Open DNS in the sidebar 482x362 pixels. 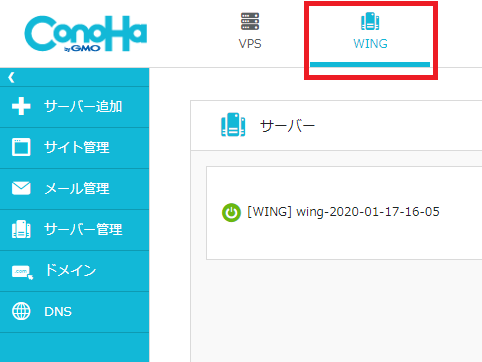tap(74, 312)
